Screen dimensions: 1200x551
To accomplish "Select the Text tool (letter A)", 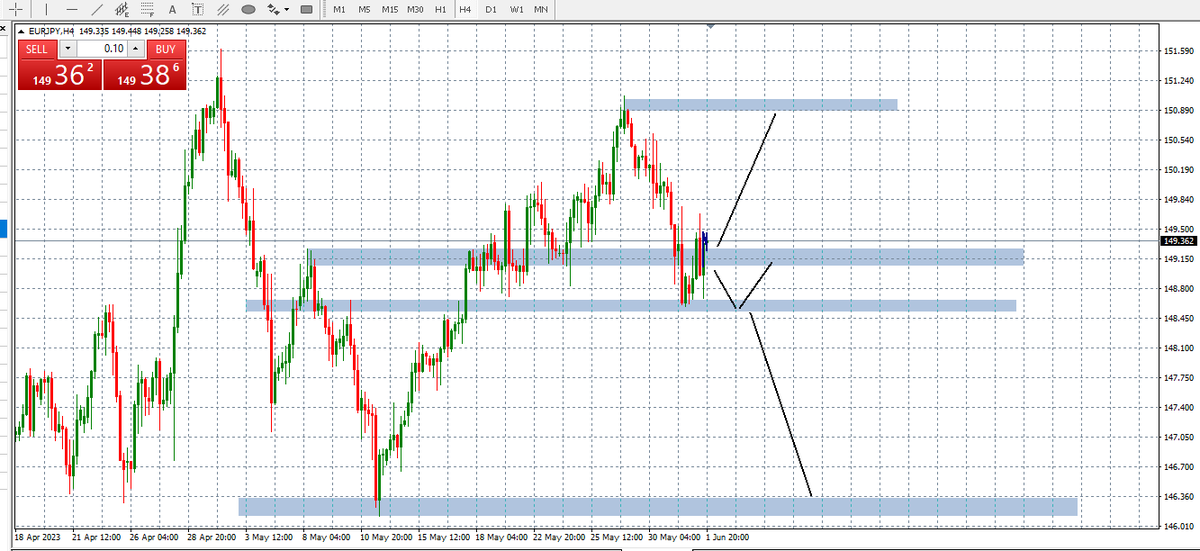I will coord(172,9).
